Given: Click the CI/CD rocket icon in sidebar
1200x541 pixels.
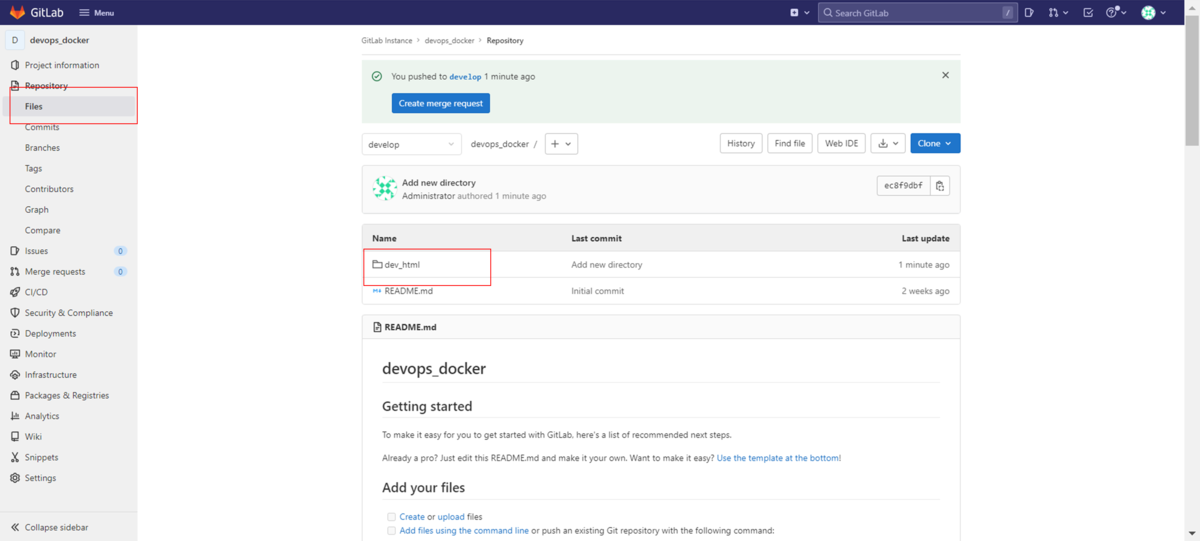Looking at the screenshot, I should pyautogui.click(x=15, y=292).
